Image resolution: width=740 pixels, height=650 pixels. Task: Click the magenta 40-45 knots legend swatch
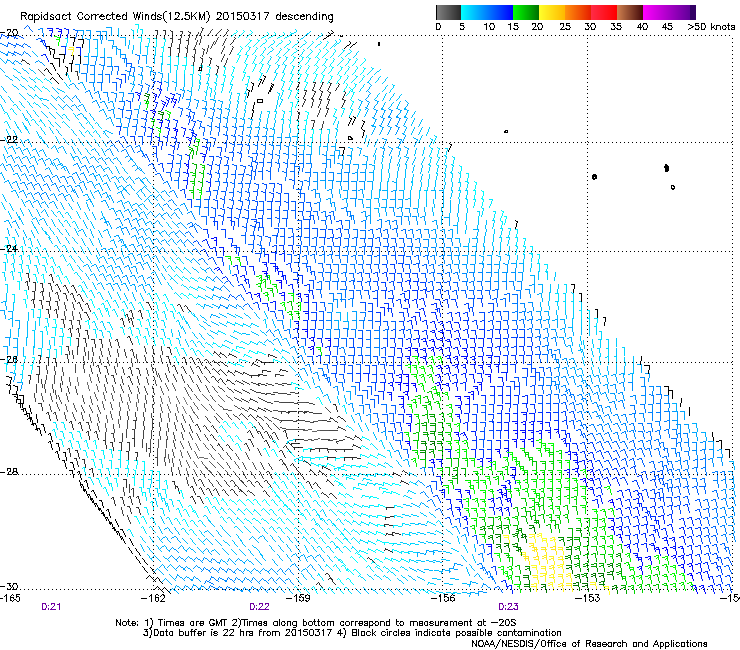click(656, 12)
